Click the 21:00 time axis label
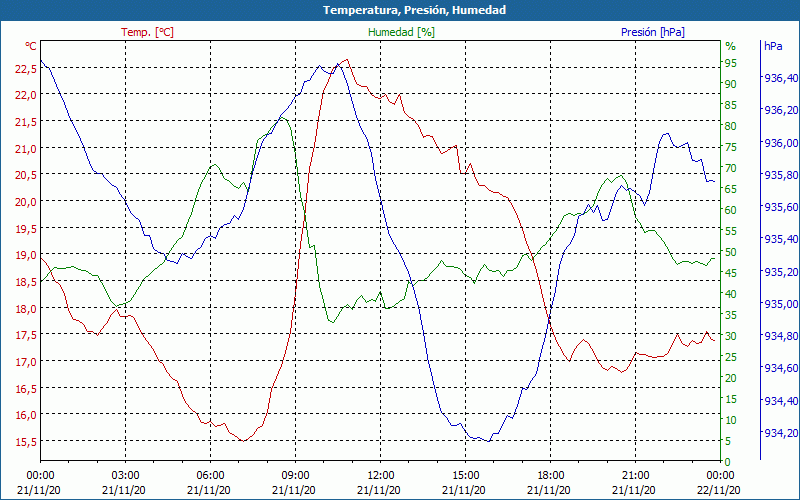Screen dimensions: 800x500 (636, 477)
